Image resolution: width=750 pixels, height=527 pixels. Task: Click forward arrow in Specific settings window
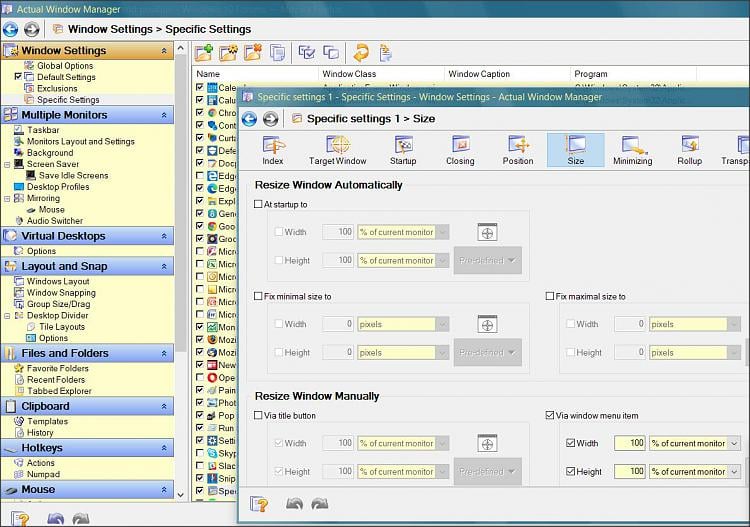tap(271, 119)
